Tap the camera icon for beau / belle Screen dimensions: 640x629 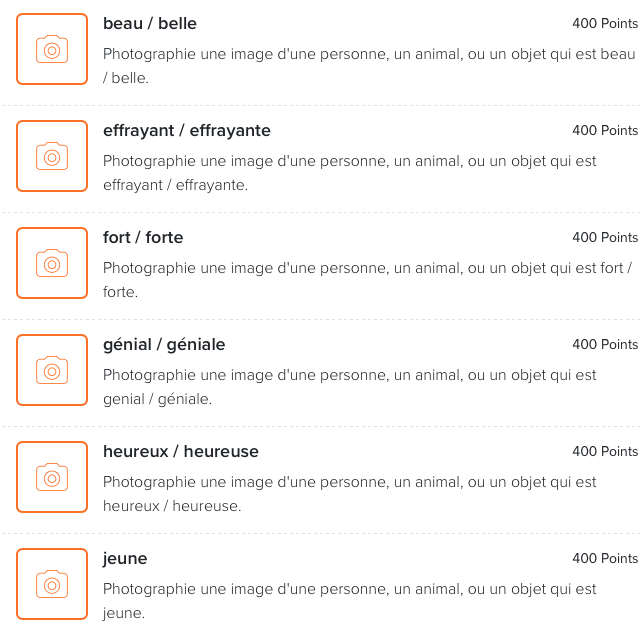coord(52,49)
